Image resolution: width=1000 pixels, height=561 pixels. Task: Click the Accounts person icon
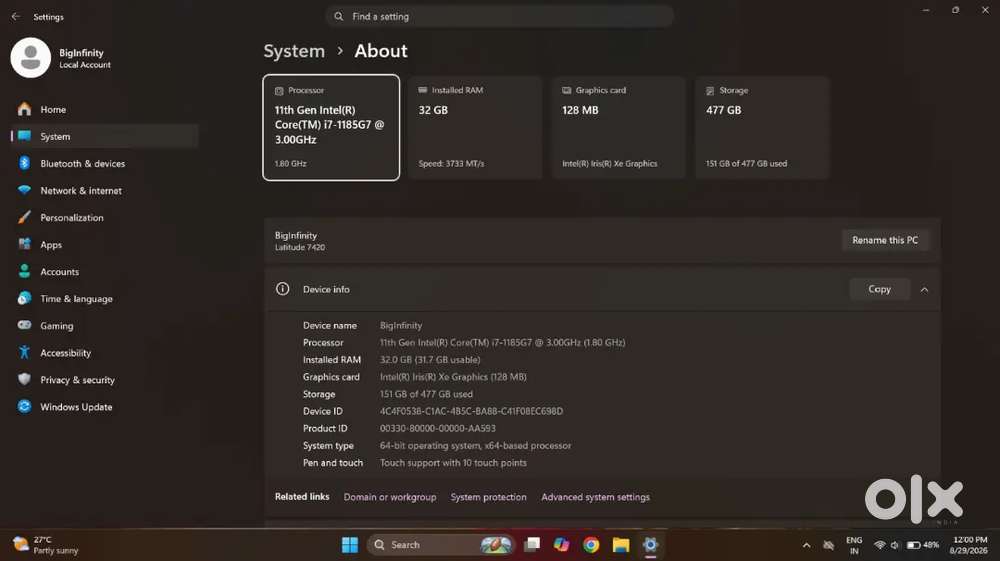[24, 272]
